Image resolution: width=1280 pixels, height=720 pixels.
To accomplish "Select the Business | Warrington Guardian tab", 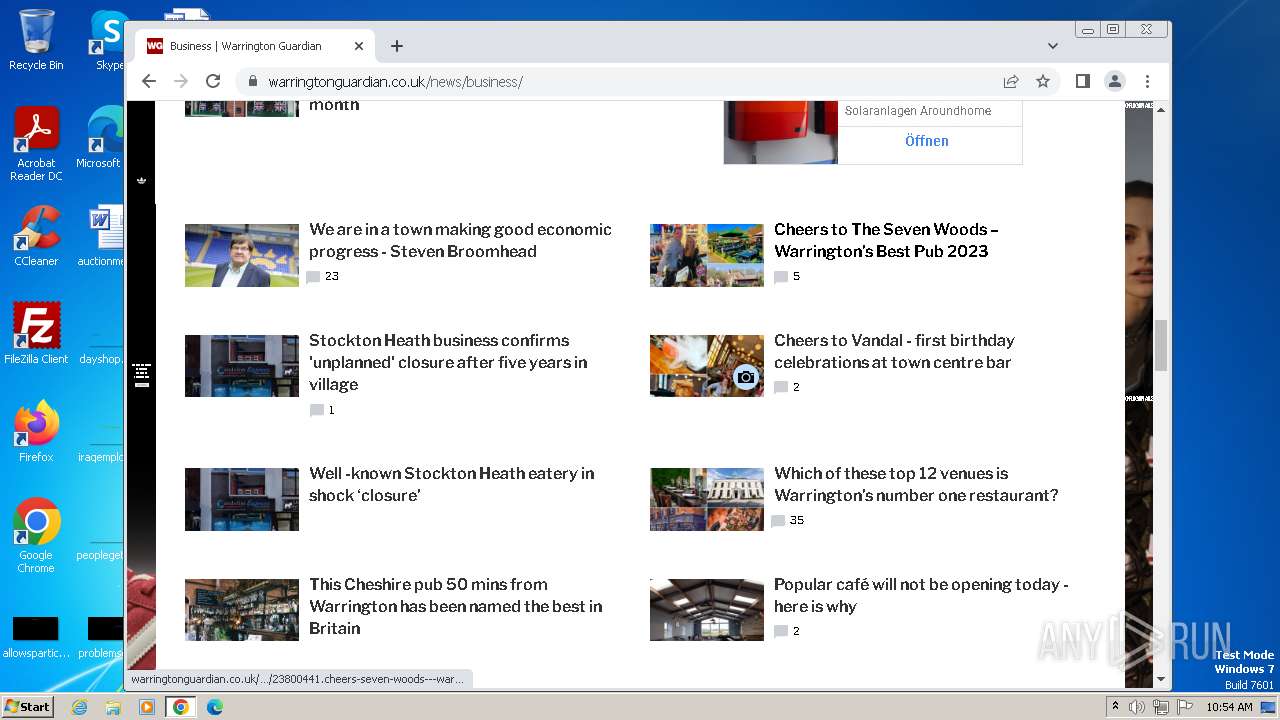I will (255, 46).
